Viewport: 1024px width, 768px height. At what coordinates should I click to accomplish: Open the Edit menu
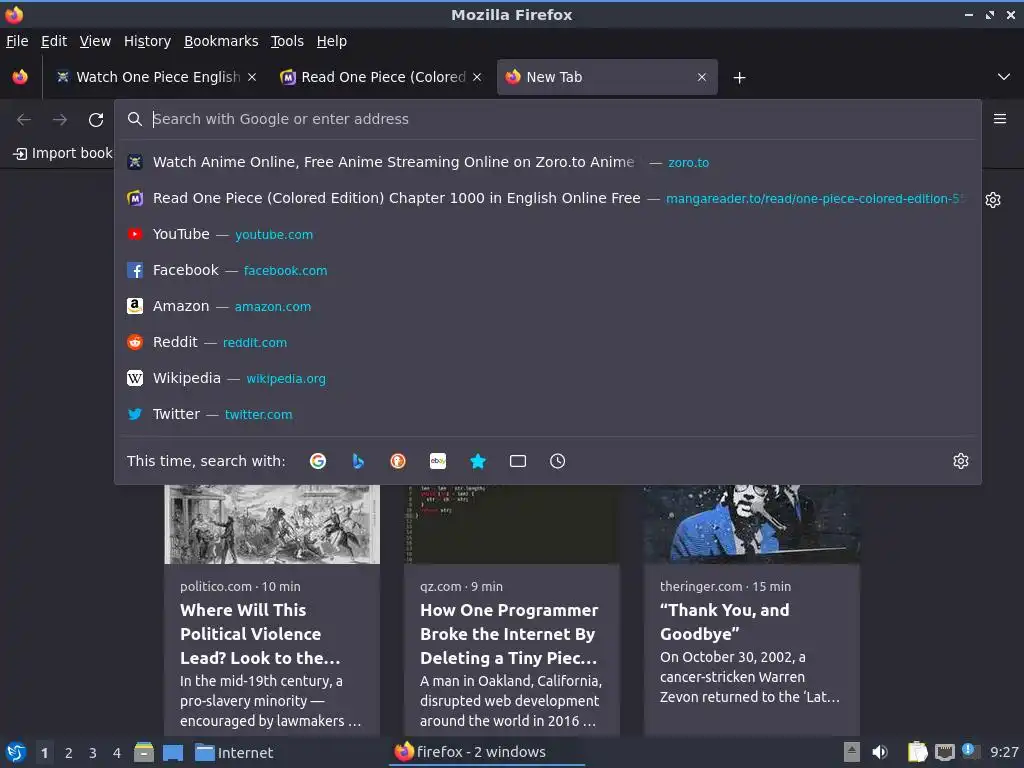54,41
